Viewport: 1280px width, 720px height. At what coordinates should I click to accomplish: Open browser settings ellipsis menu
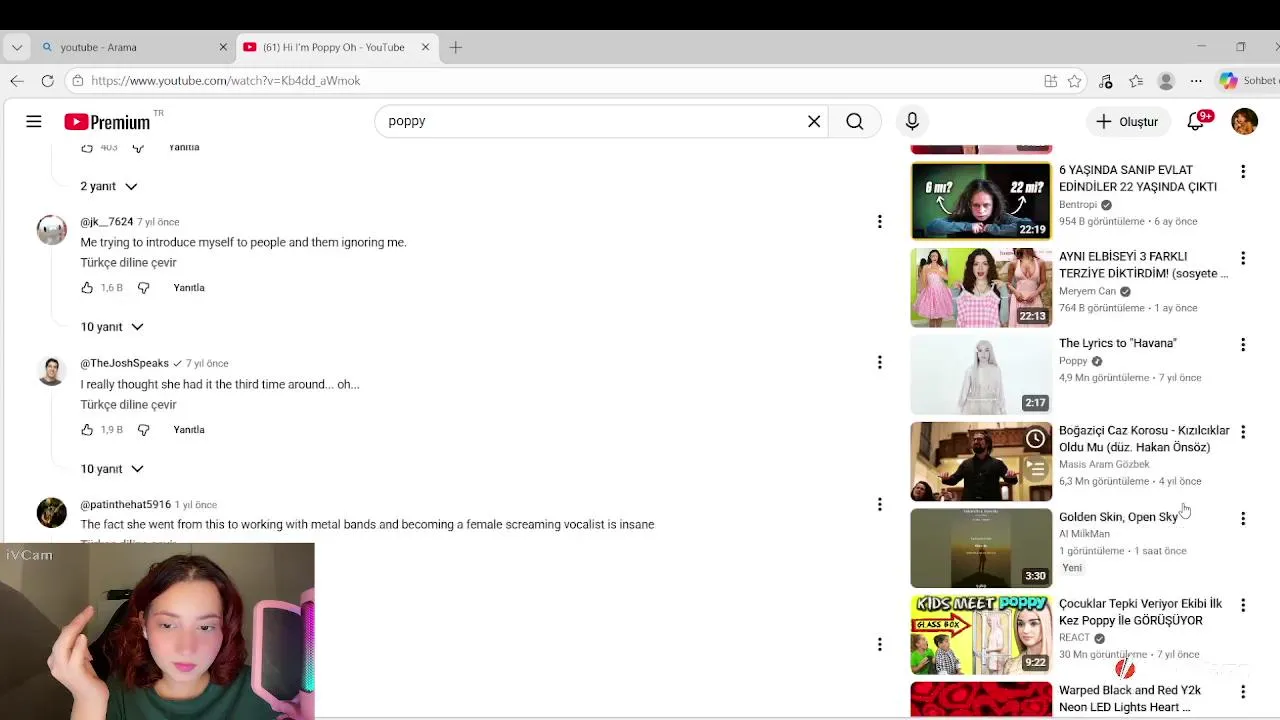1196,81
